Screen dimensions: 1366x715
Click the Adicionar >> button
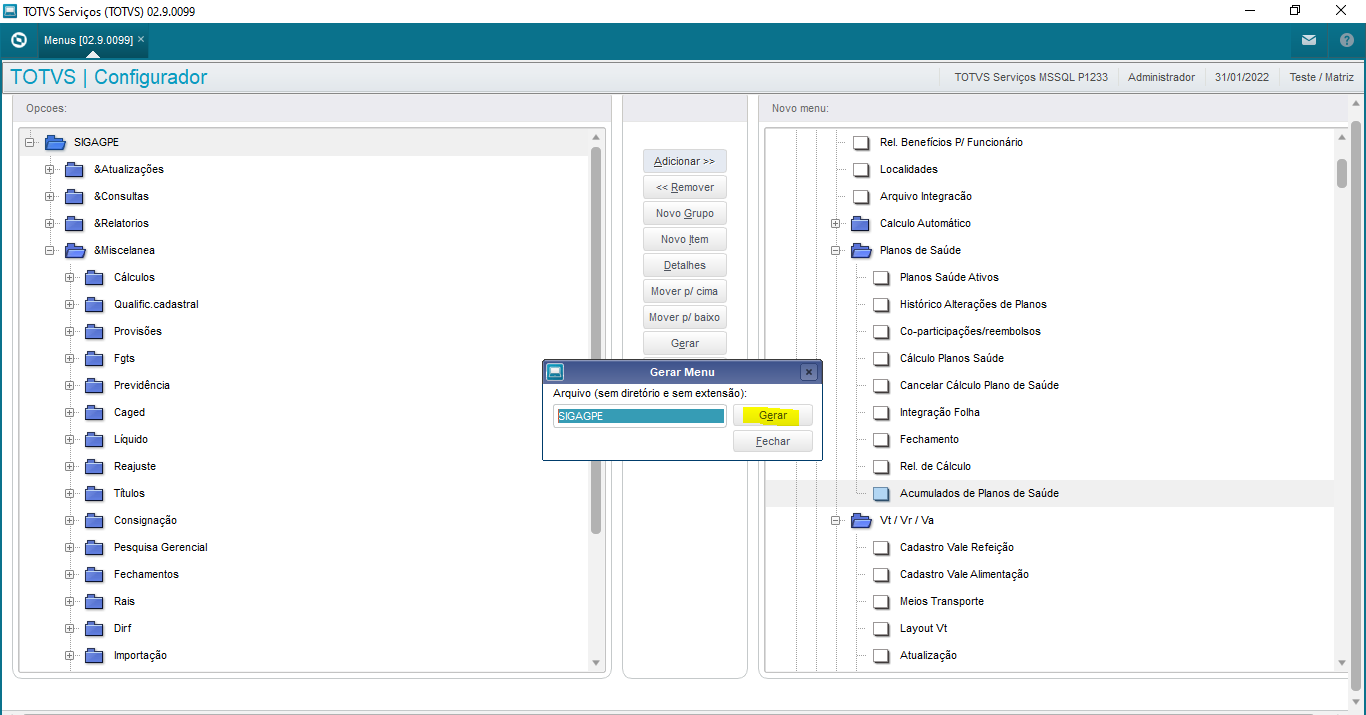click(685, 161)
